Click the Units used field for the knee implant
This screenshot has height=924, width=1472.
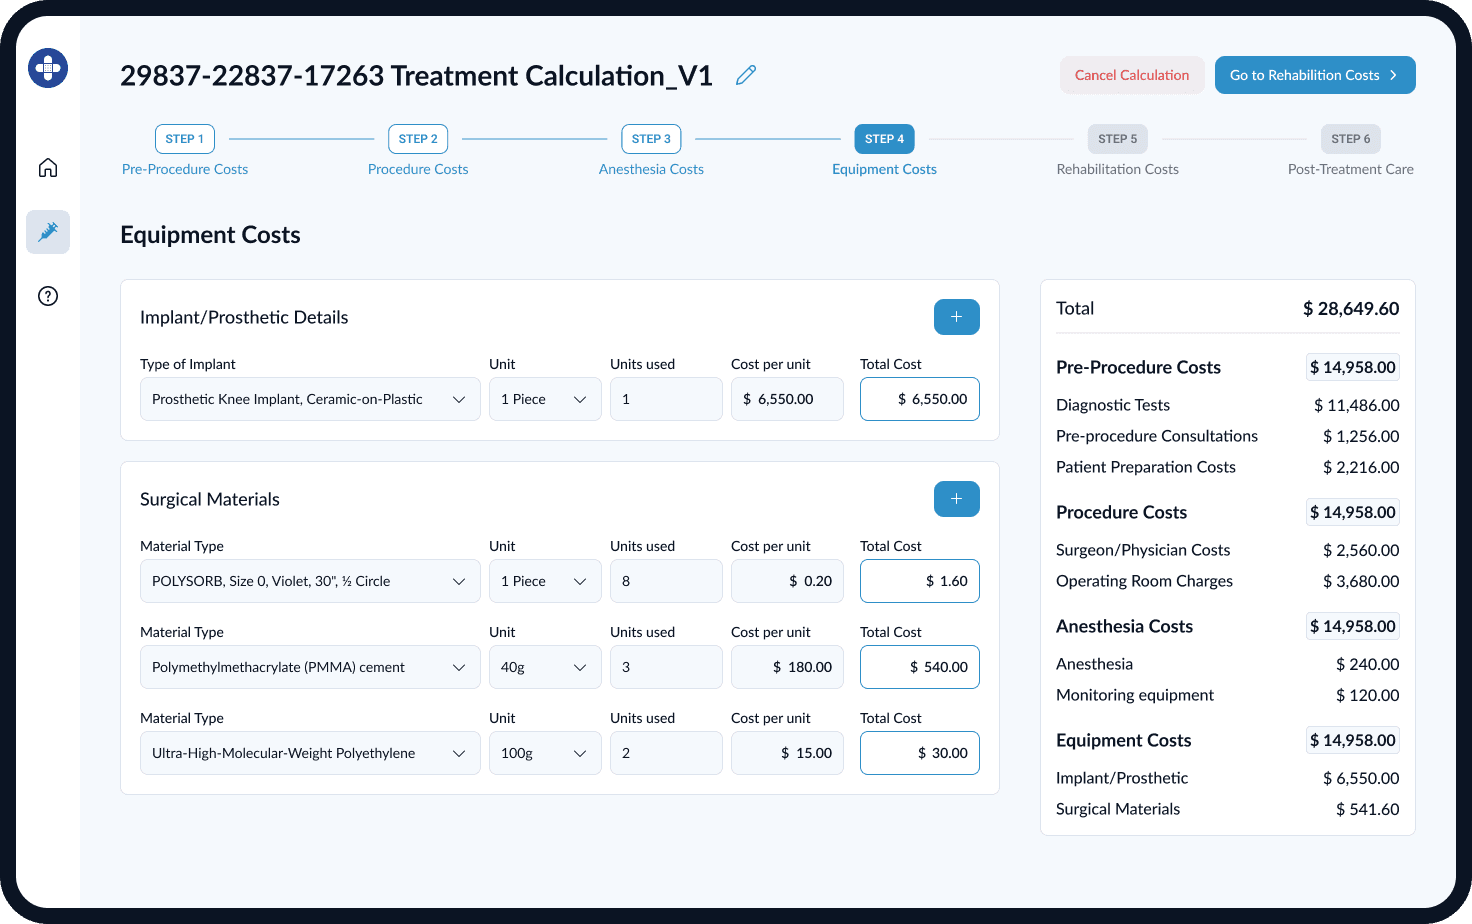click(666, 398)
